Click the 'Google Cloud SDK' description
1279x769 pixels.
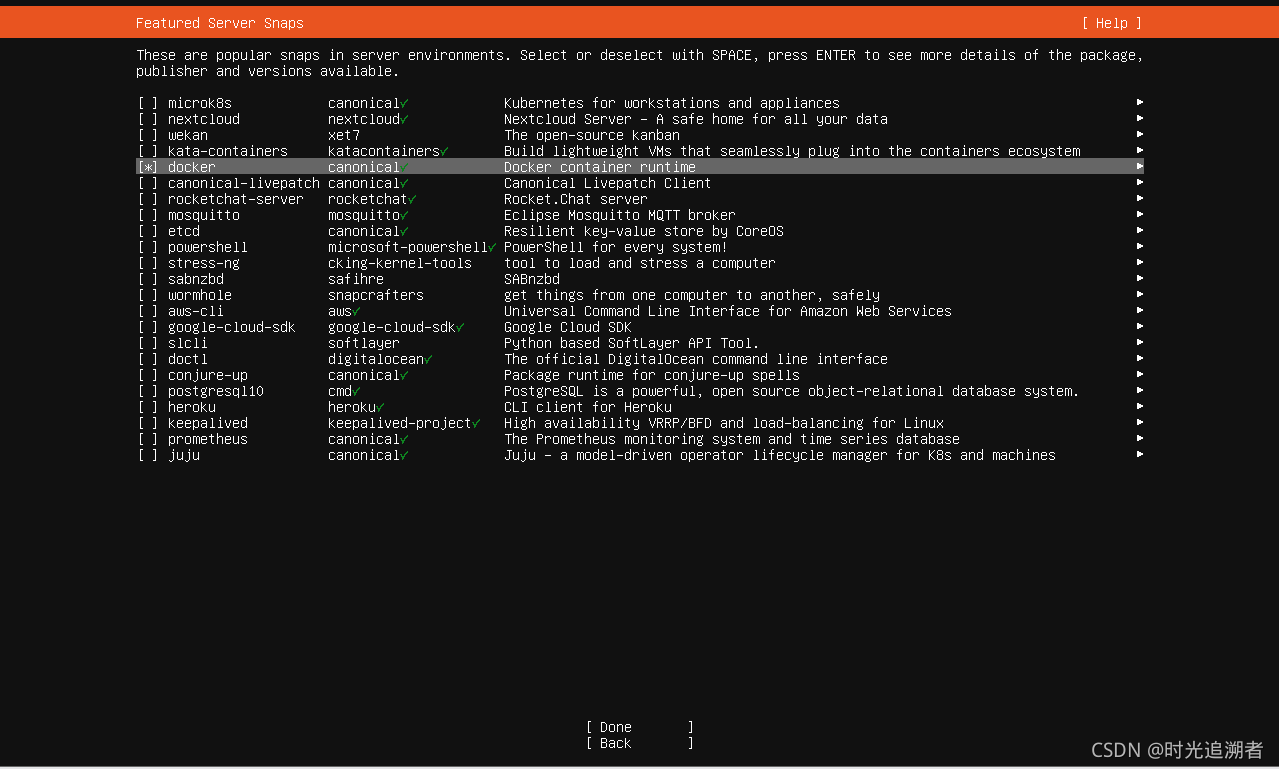point(568,327)
